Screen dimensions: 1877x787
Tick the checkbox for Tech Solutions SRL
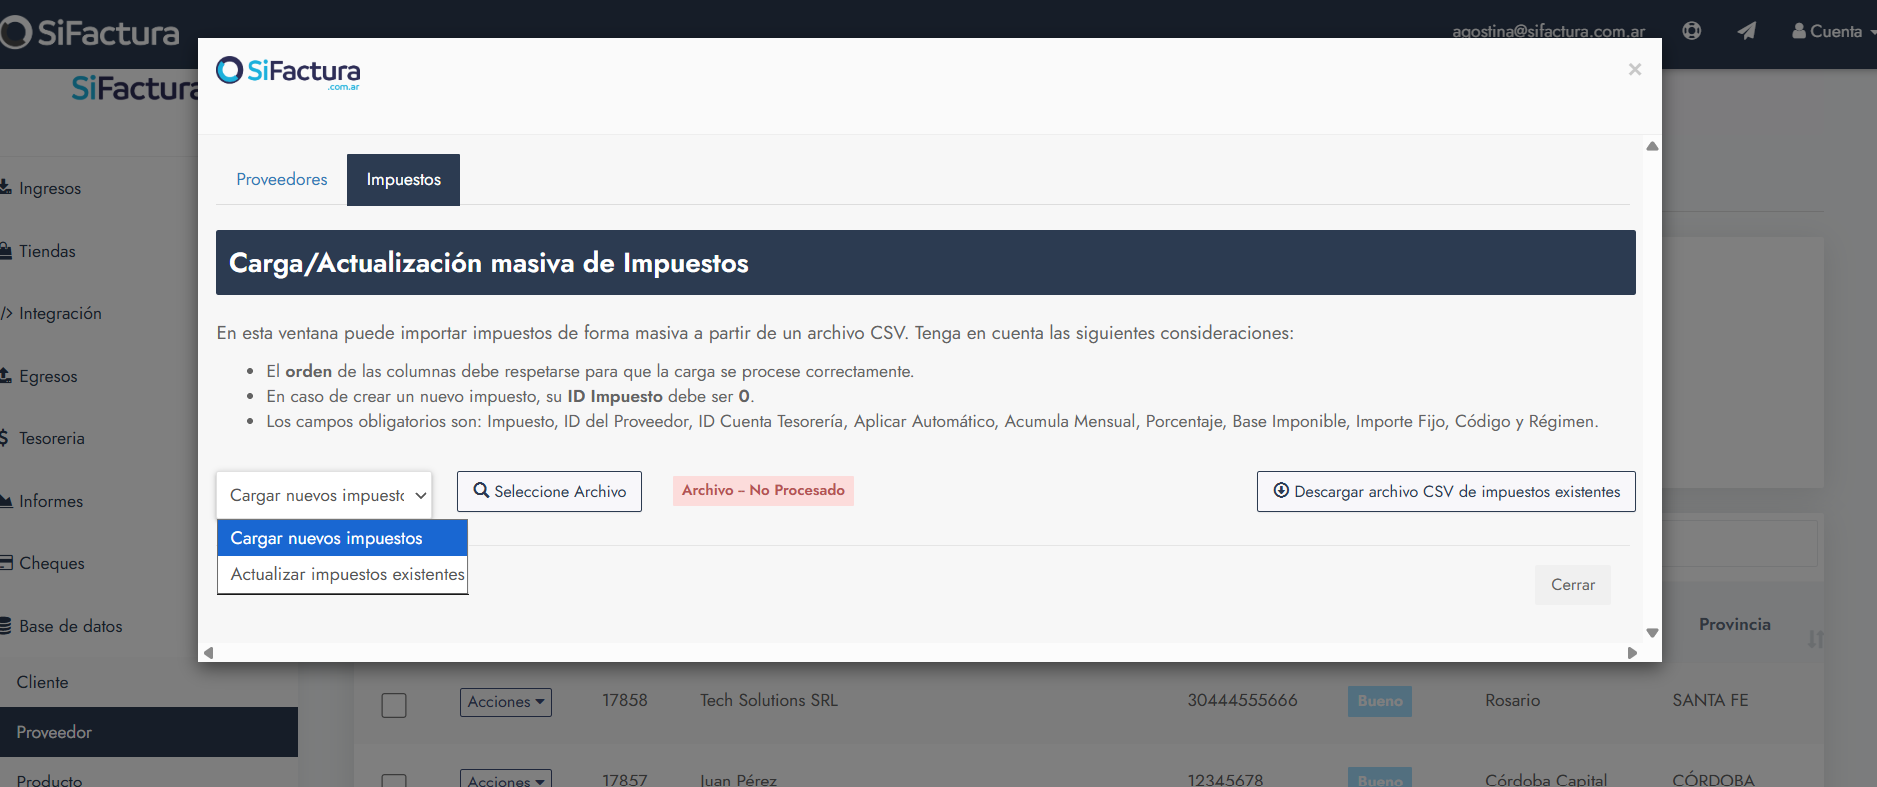point(394,705)
